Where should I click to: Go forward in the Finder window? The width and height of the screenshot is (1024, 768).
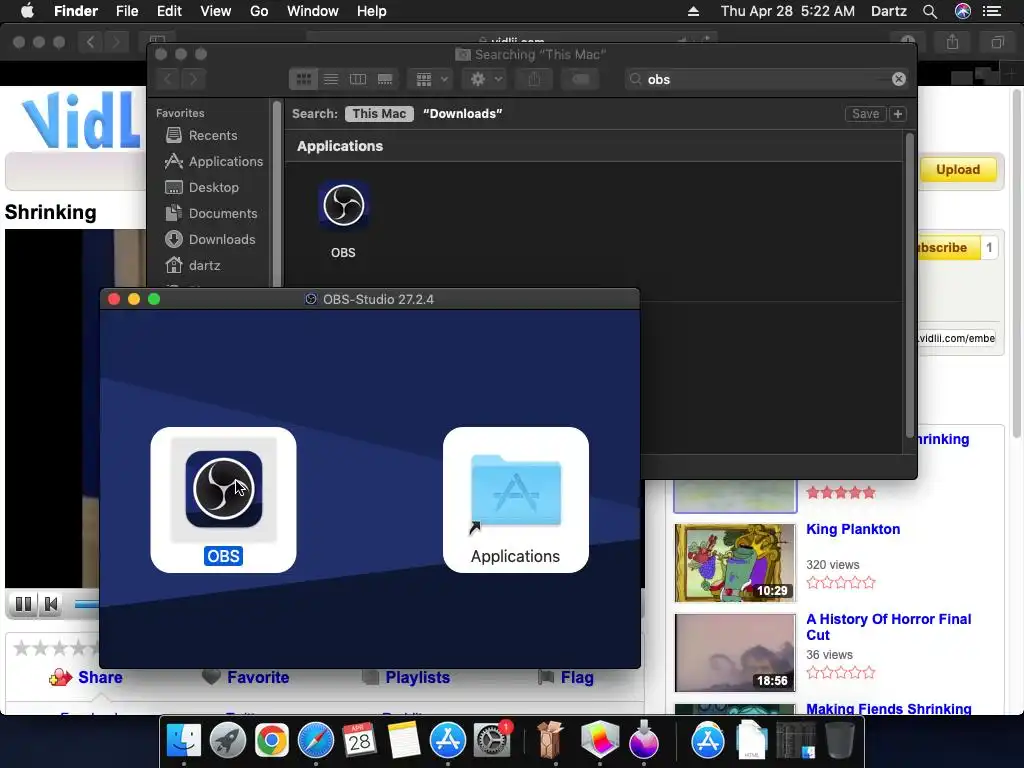click(x=193, y=80)
